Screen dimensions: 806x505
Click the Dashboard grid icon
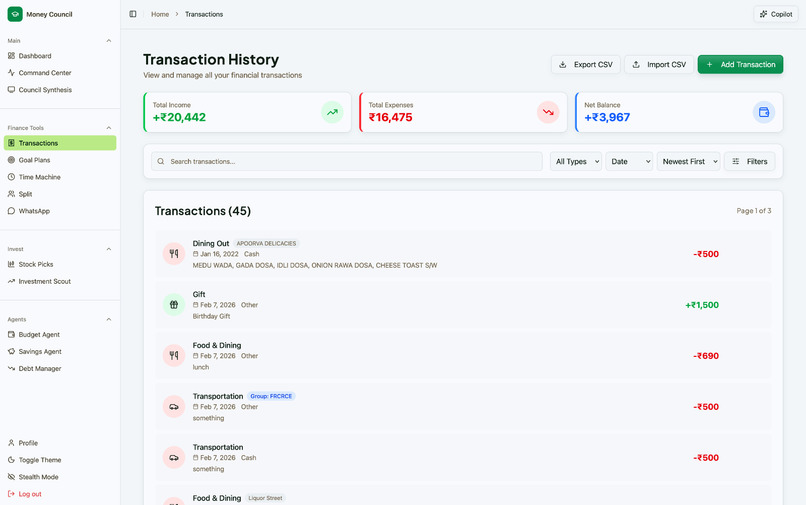[11, 56]
